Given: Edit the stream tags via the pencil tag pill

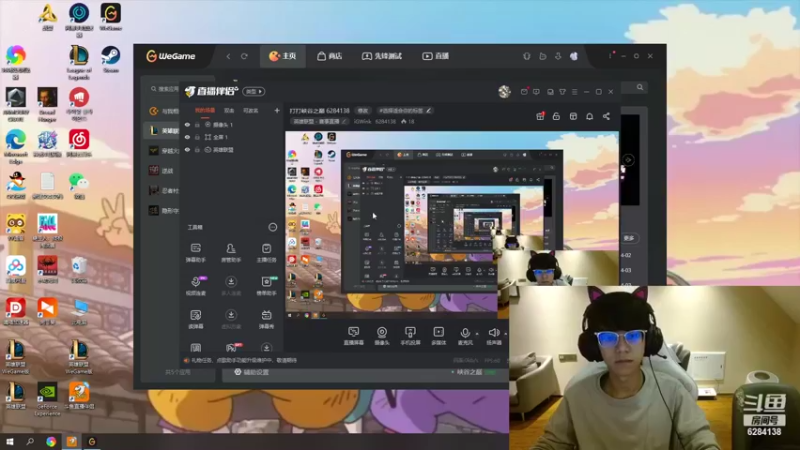Looking at the screenshot, I should 405,111.
